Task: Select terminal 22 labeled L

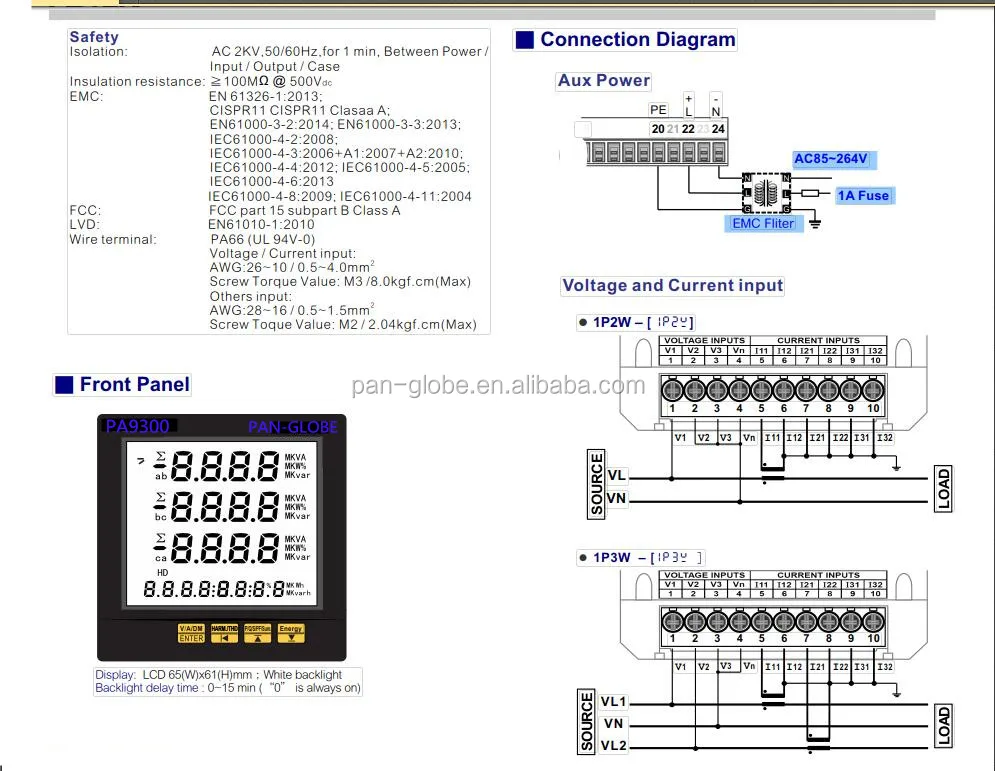Action: coord(687,129)
